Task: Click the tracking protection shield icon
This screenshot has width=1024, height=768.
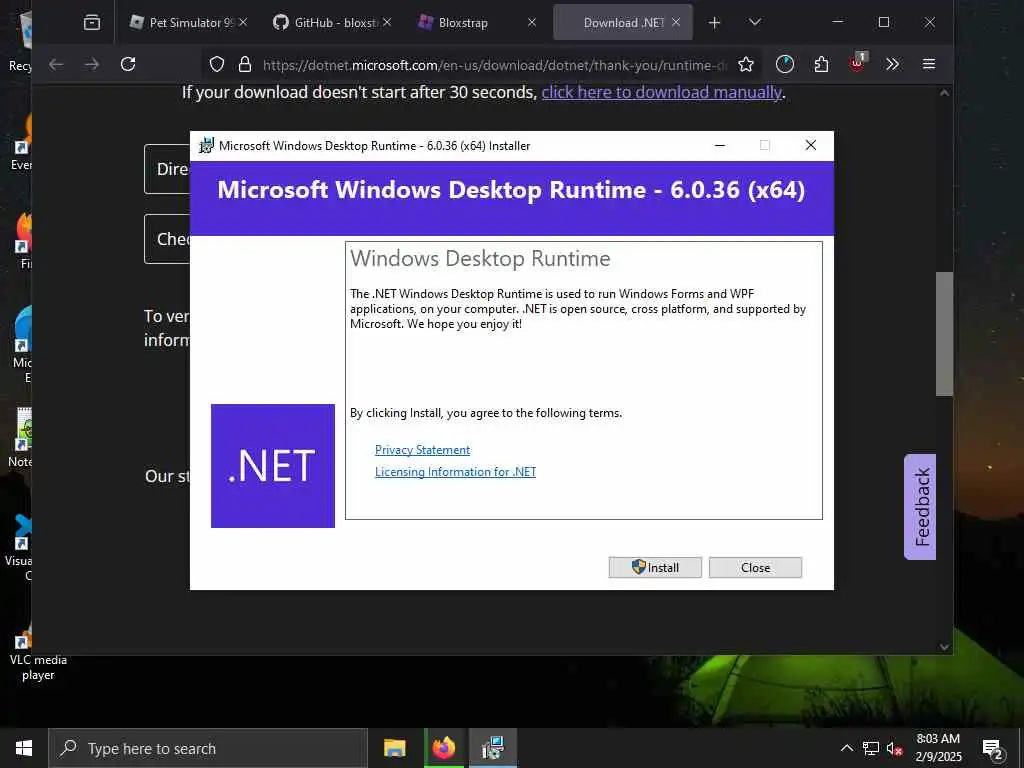Action: [217, 64]
